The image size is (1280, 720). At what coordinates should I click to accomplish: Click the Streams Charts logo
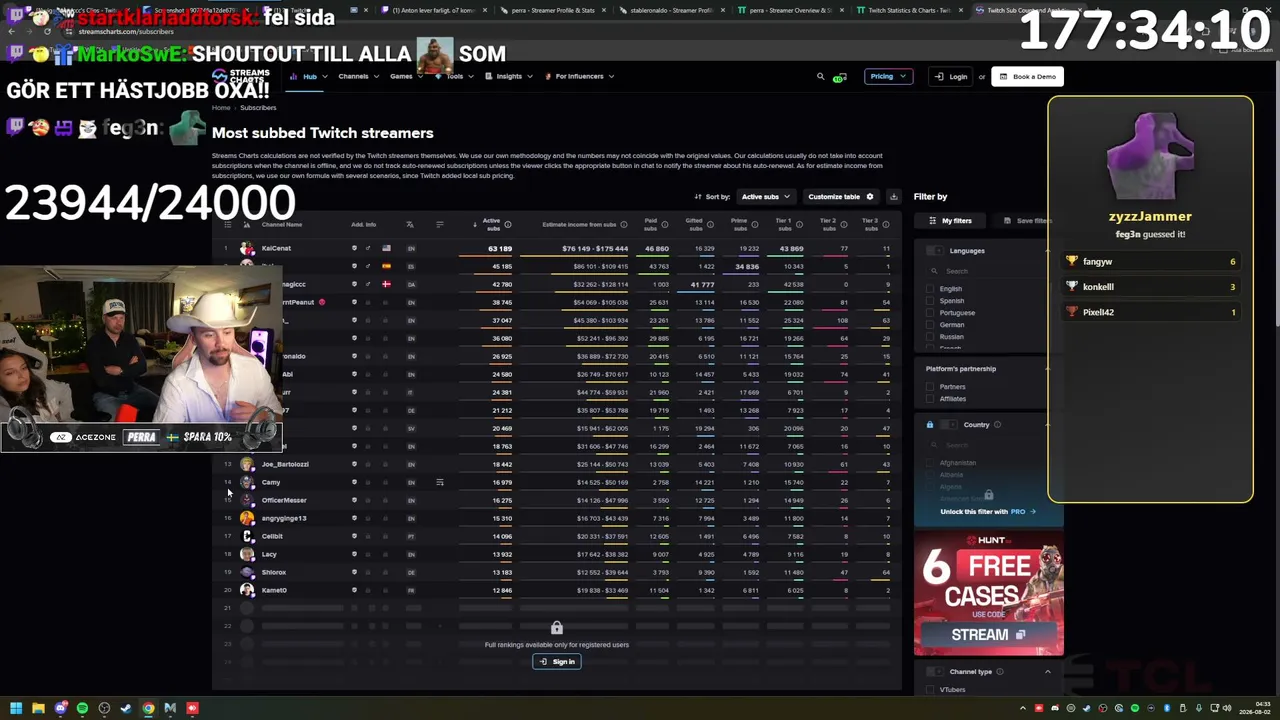click(242, 76)
